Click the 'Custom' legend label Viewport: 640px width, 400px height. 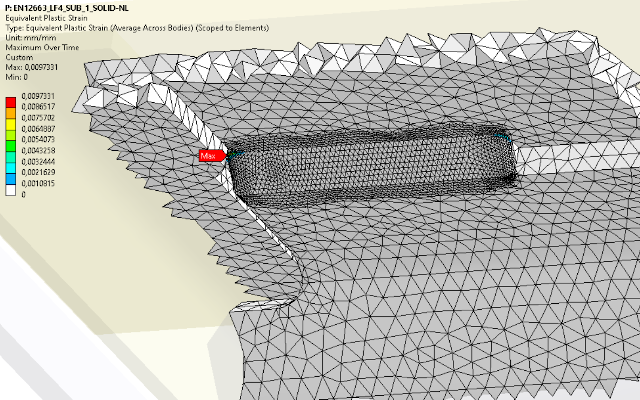point(20,58)
